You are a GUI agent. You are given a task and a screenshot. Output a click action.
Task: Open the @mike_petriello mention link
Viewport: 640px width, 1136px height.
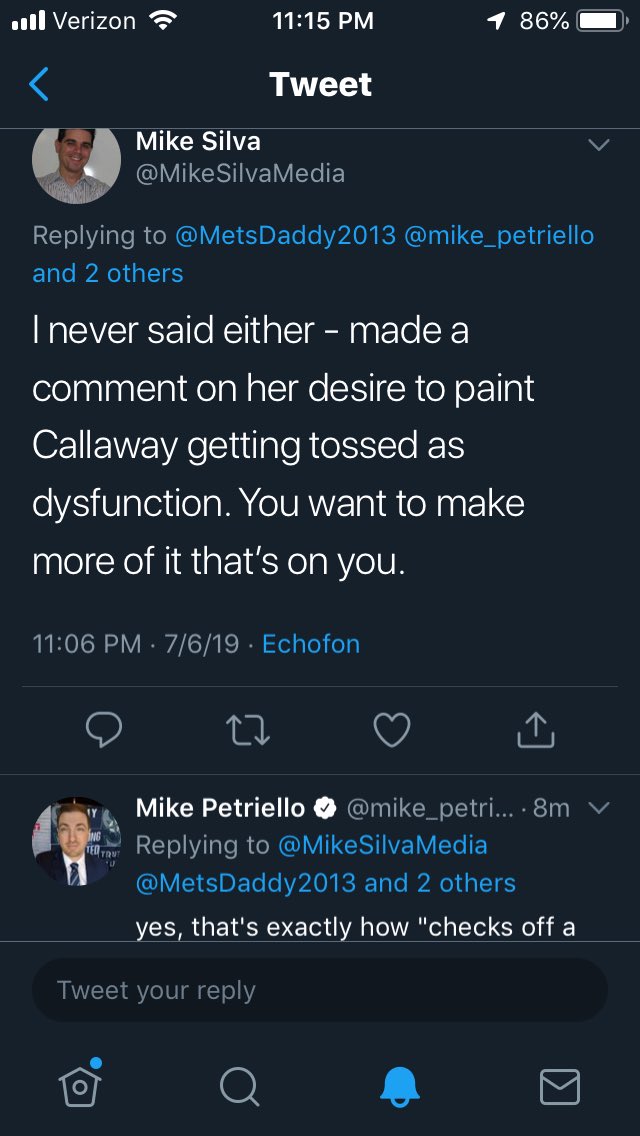[x=498, y=235]
